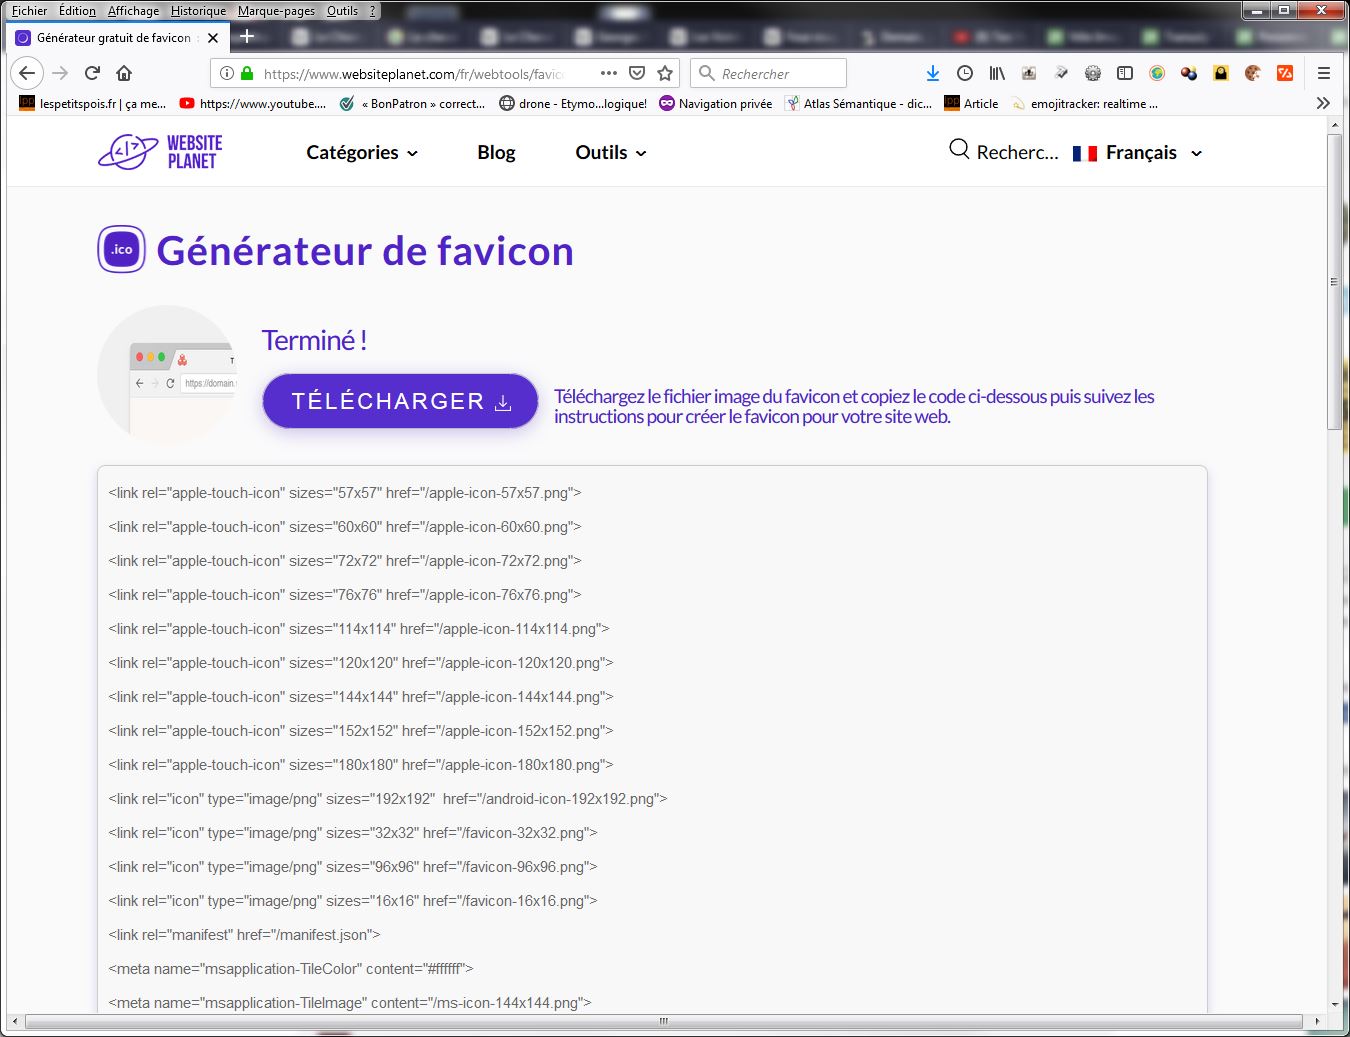Open the Historique menu
Viewport: 1350px width, 1037px height.
pyautogui.click(x=198, y=11)
